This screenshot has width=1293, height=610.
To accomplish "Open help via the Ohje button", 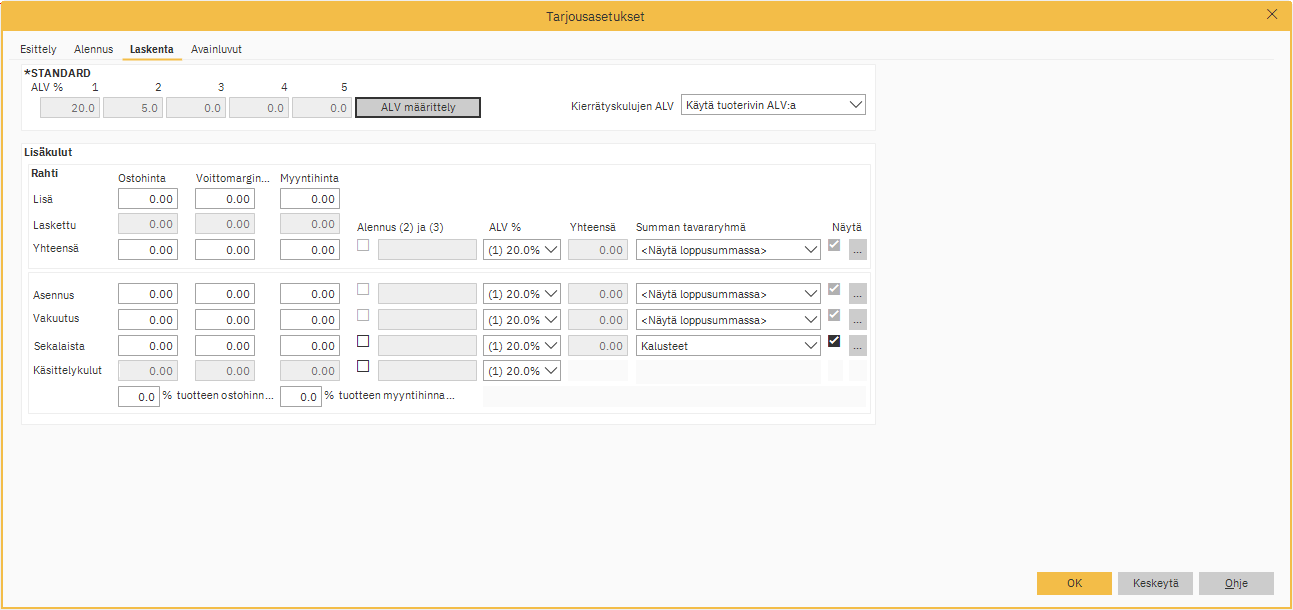I will coord(1236,583).
